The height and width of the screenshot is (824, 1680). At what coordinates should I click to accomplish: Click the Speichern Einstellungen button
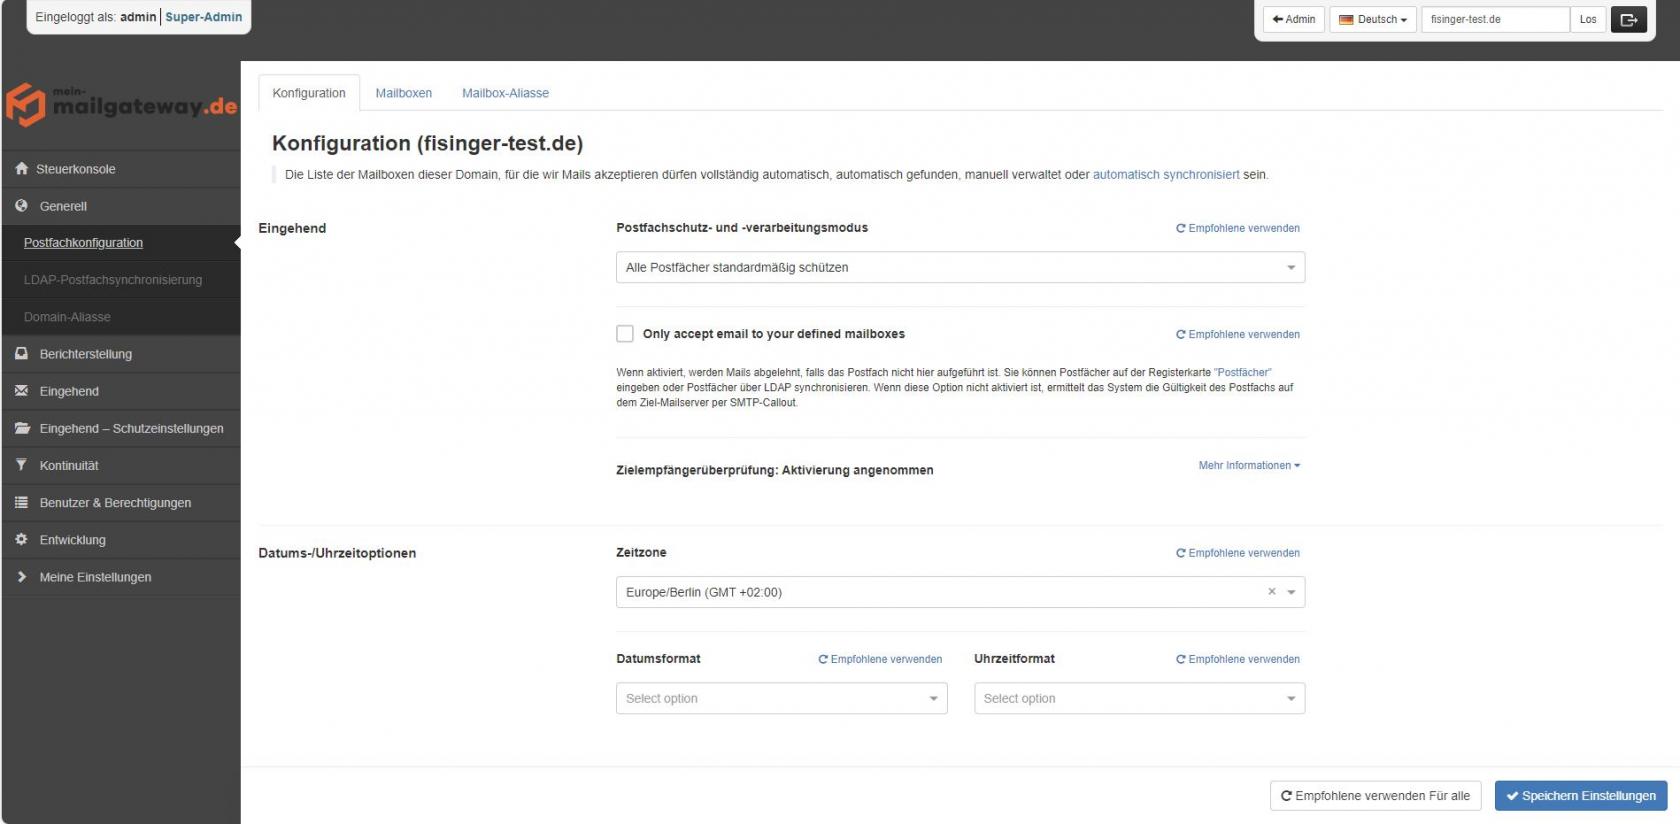tap(1581, 796)
